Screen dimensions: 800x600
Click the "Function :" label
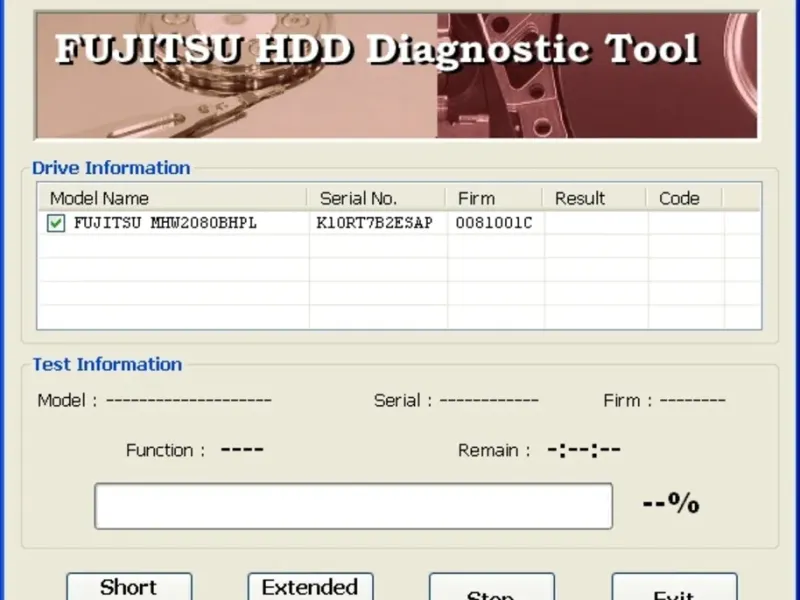pos(165,451)
